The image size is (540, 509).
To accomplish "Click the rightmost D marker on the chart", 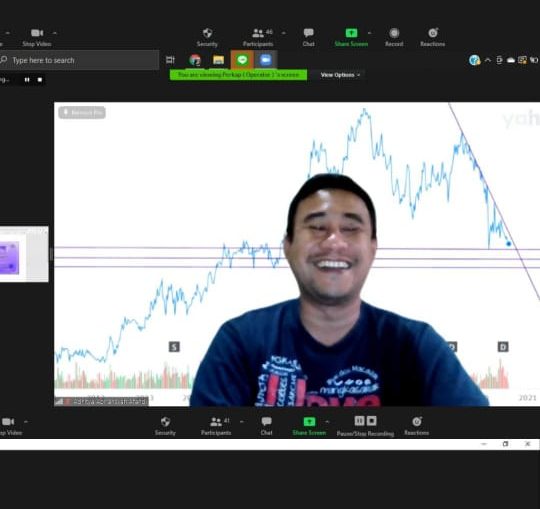I will coord(503,347).
